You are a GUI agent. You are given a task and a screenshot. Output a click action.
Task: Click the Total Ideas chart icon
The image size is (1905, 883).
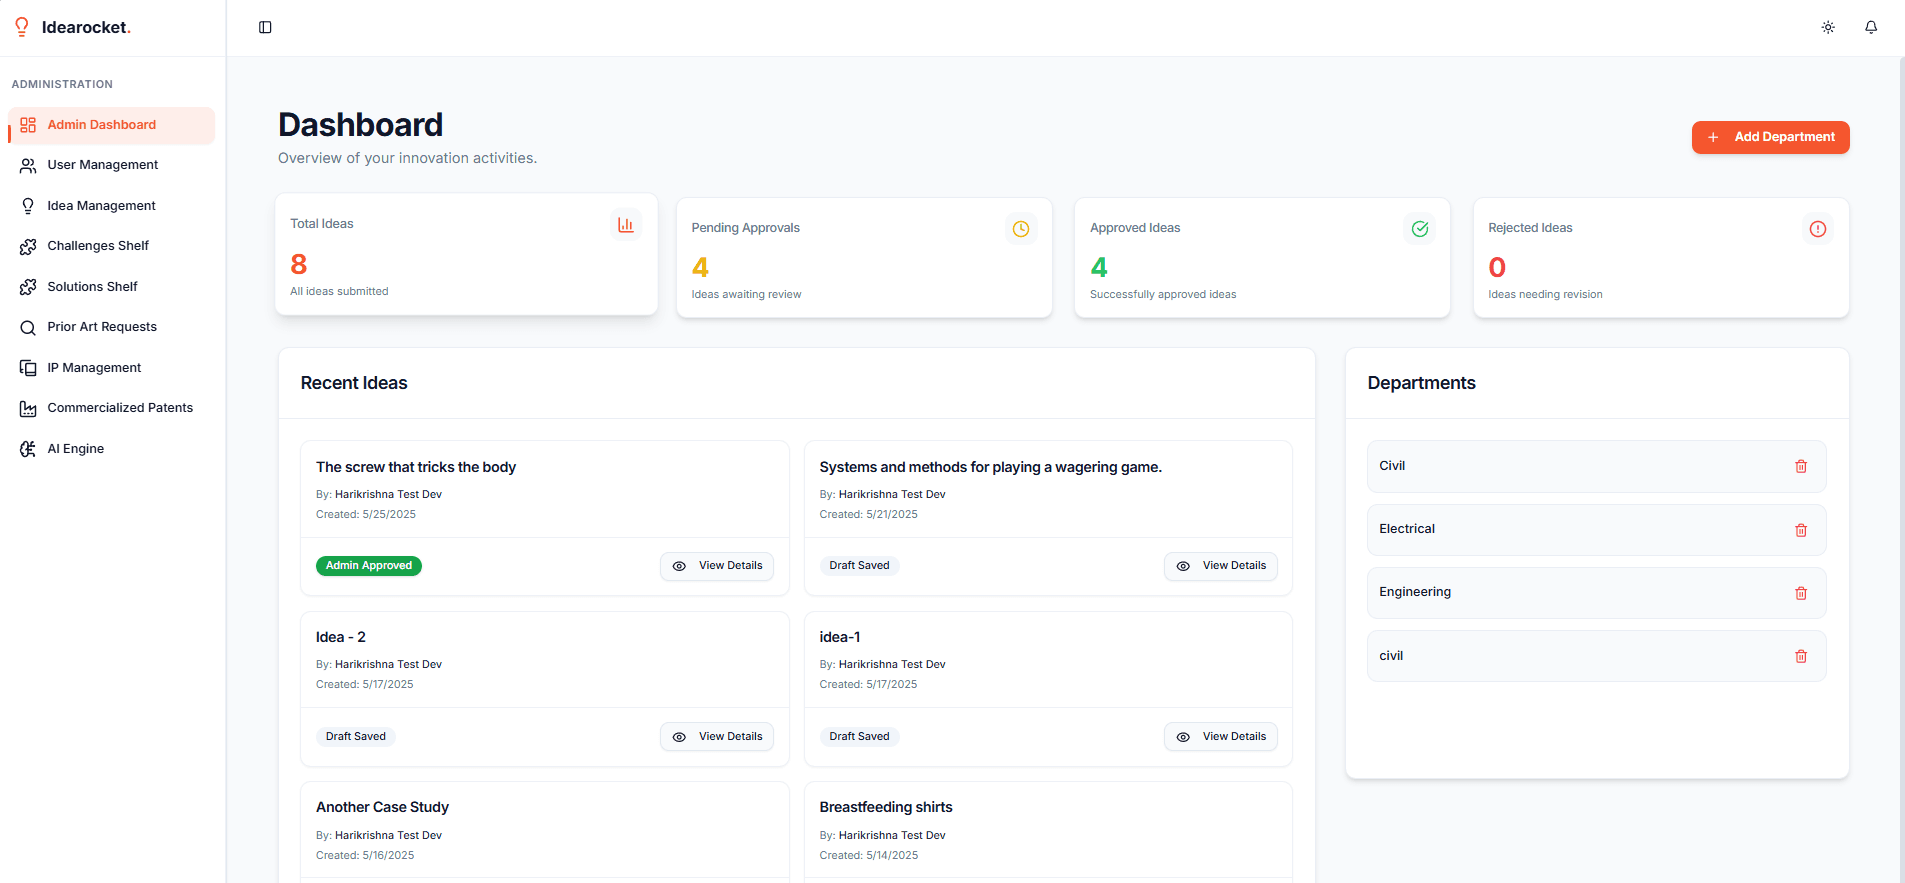[625, 225]
